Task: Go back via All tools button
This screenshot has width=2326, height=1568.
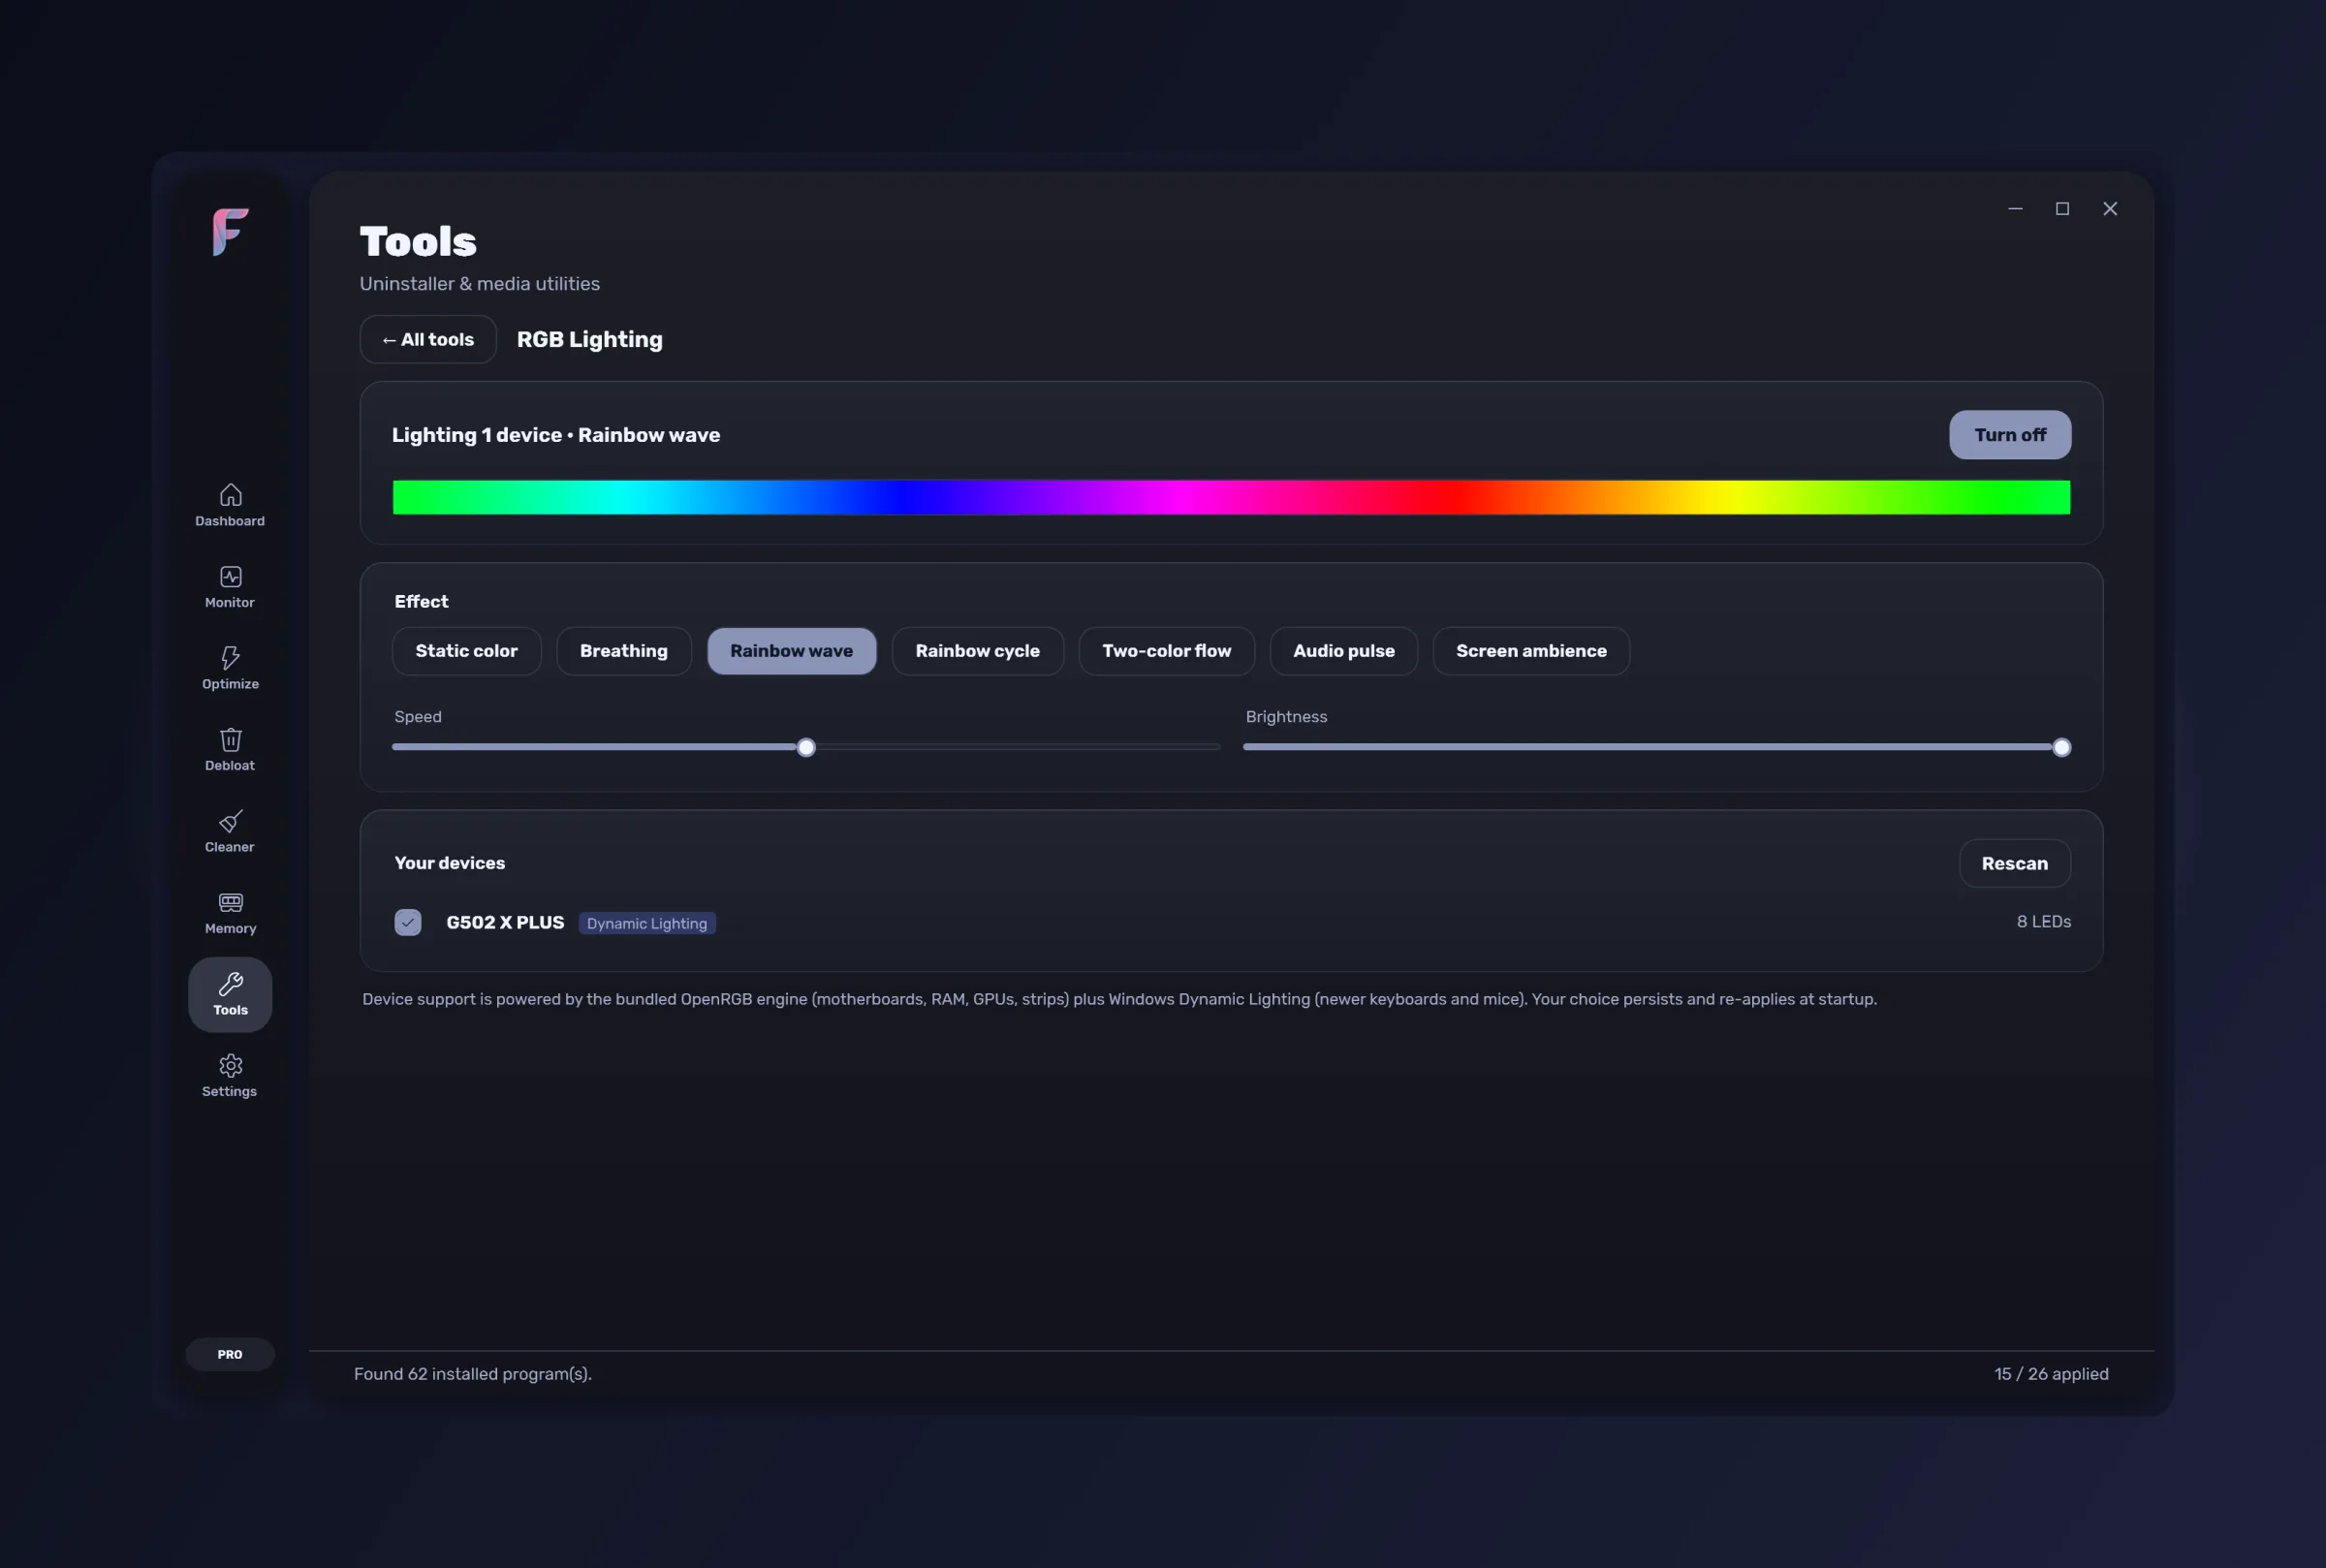Action: pyautogui.click(x=428, y=340)
